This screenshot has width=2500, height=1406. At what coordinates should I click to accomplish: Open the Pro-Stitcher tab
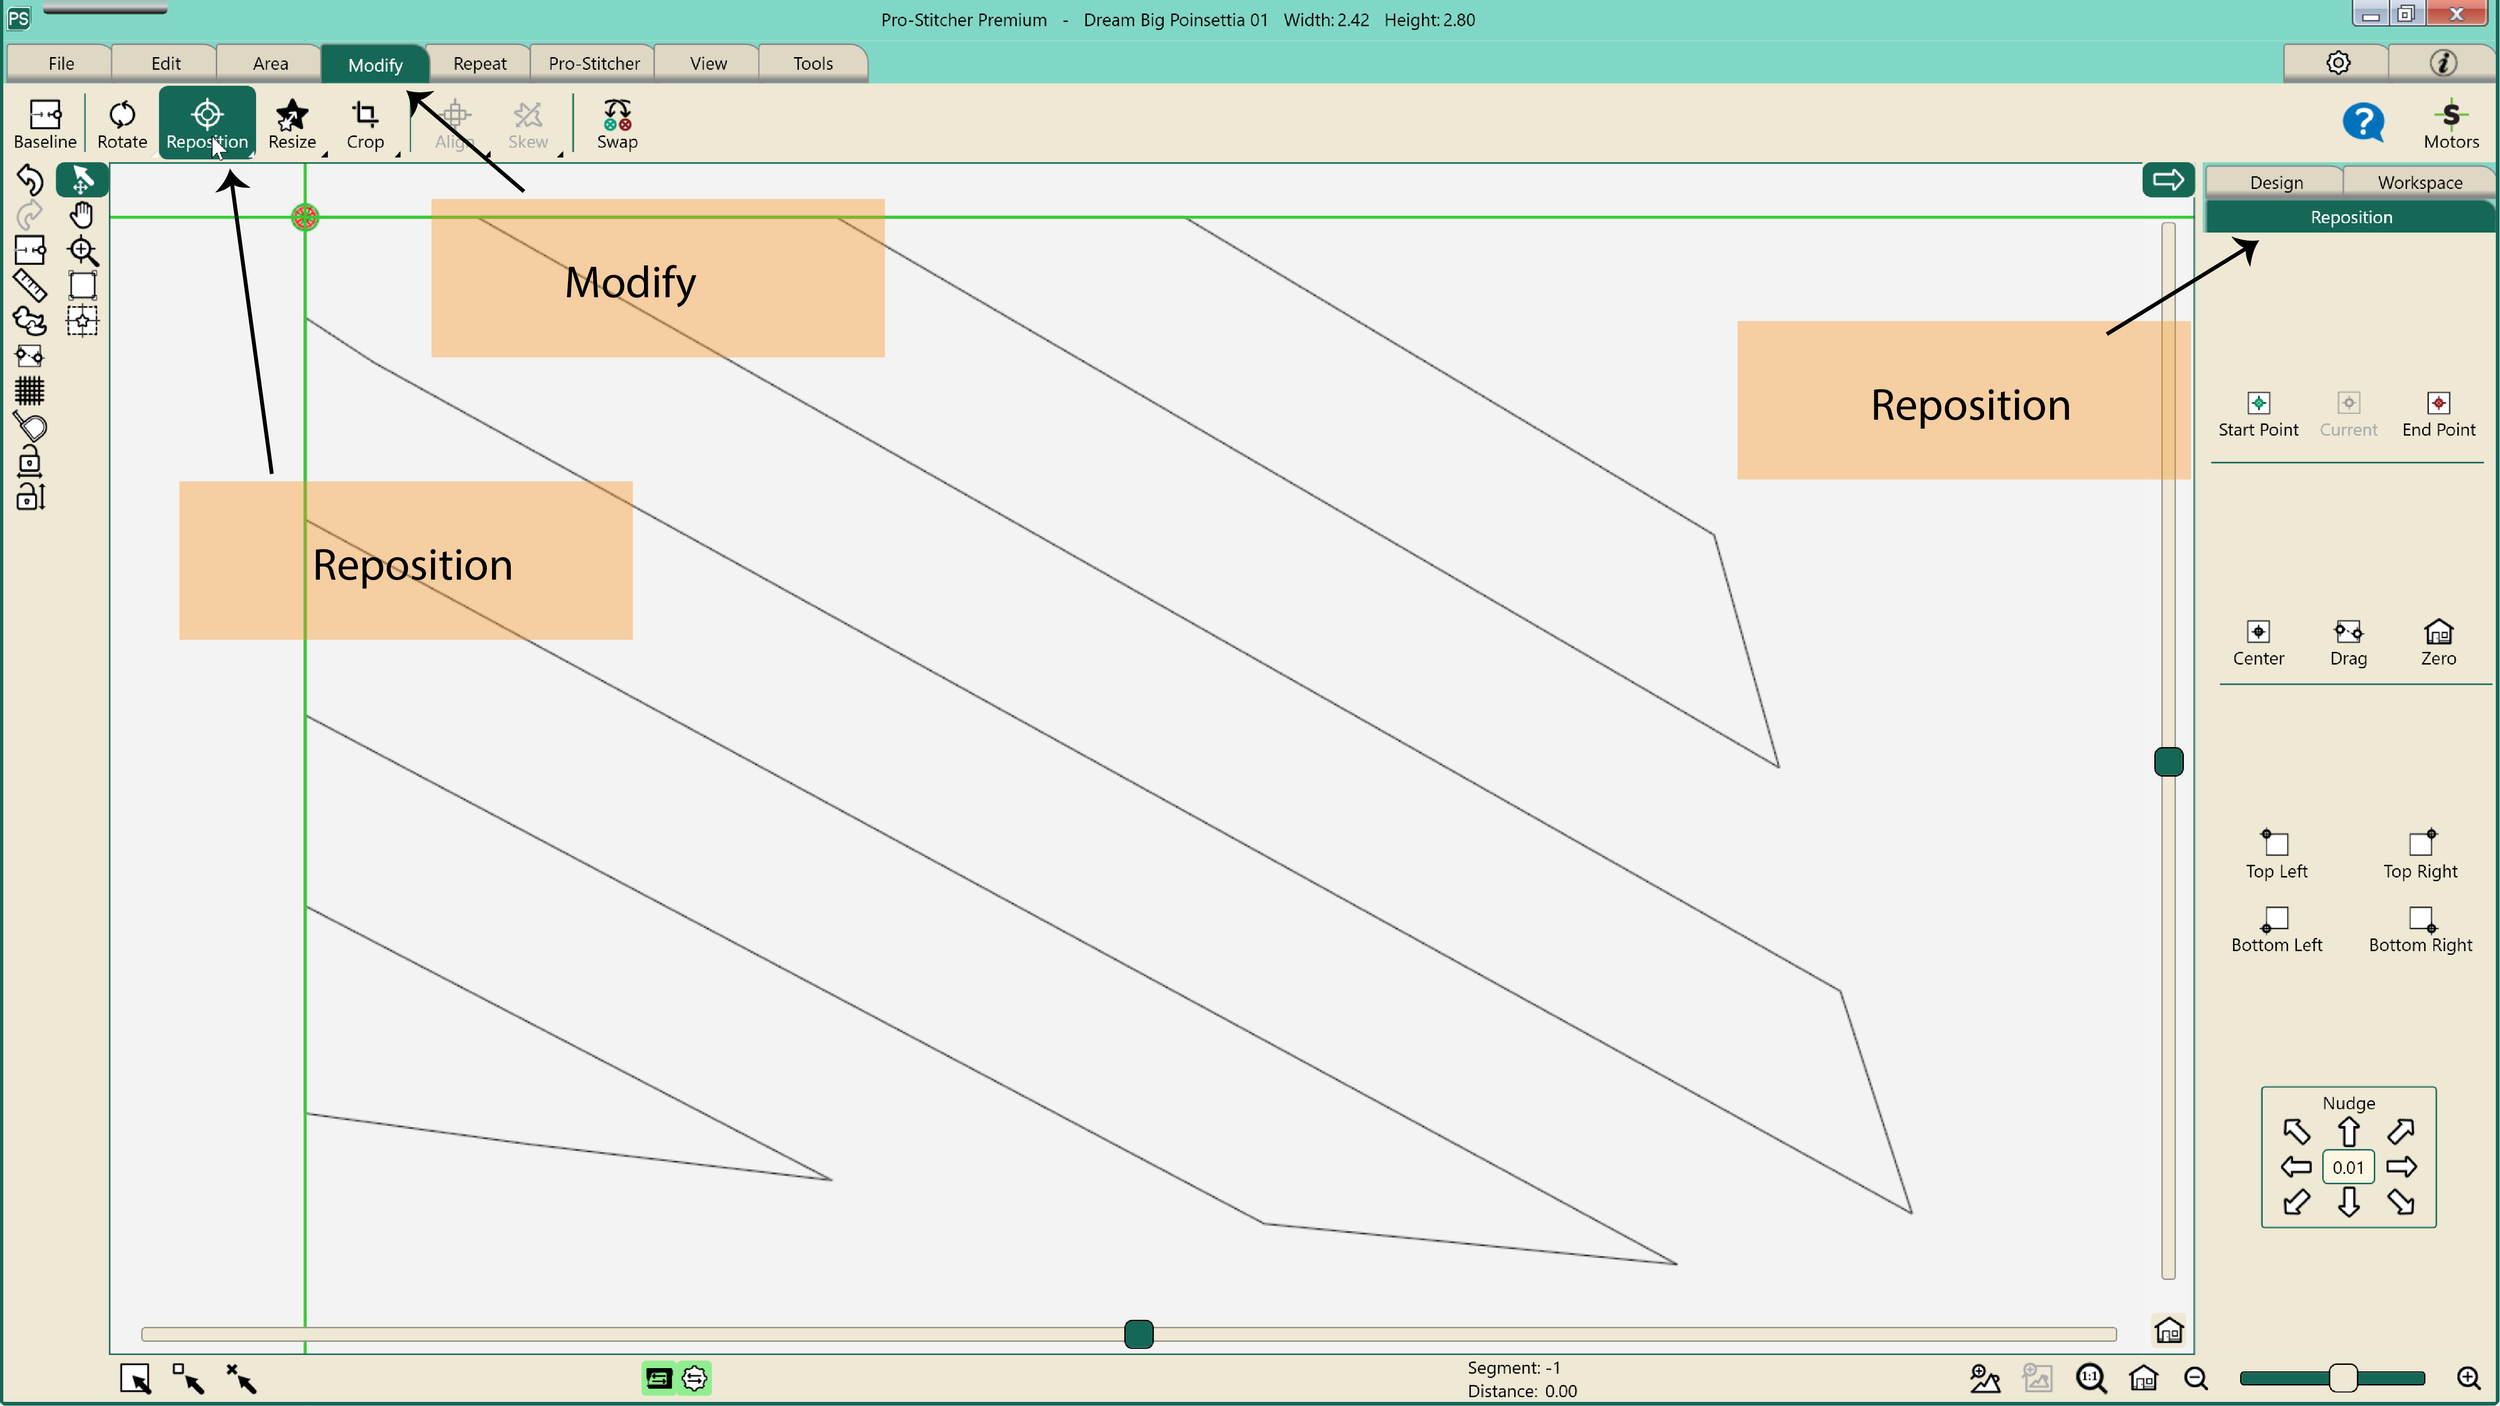coord(593,64)
